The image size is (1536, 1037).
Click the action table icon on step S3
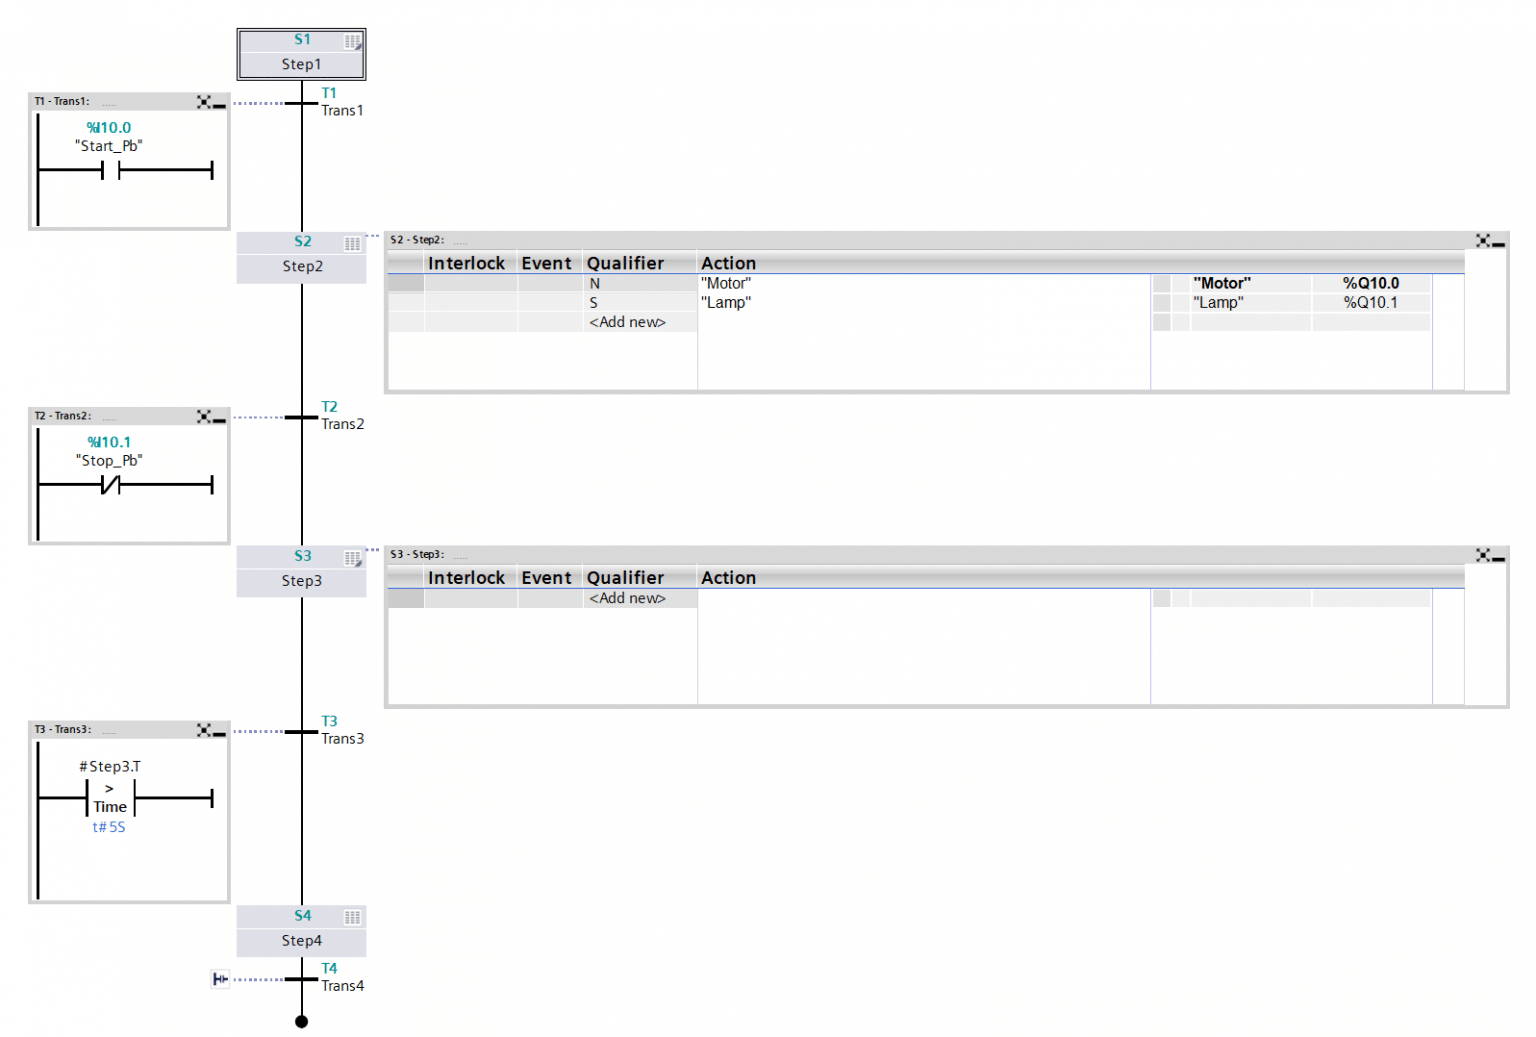tap(352, 557)
